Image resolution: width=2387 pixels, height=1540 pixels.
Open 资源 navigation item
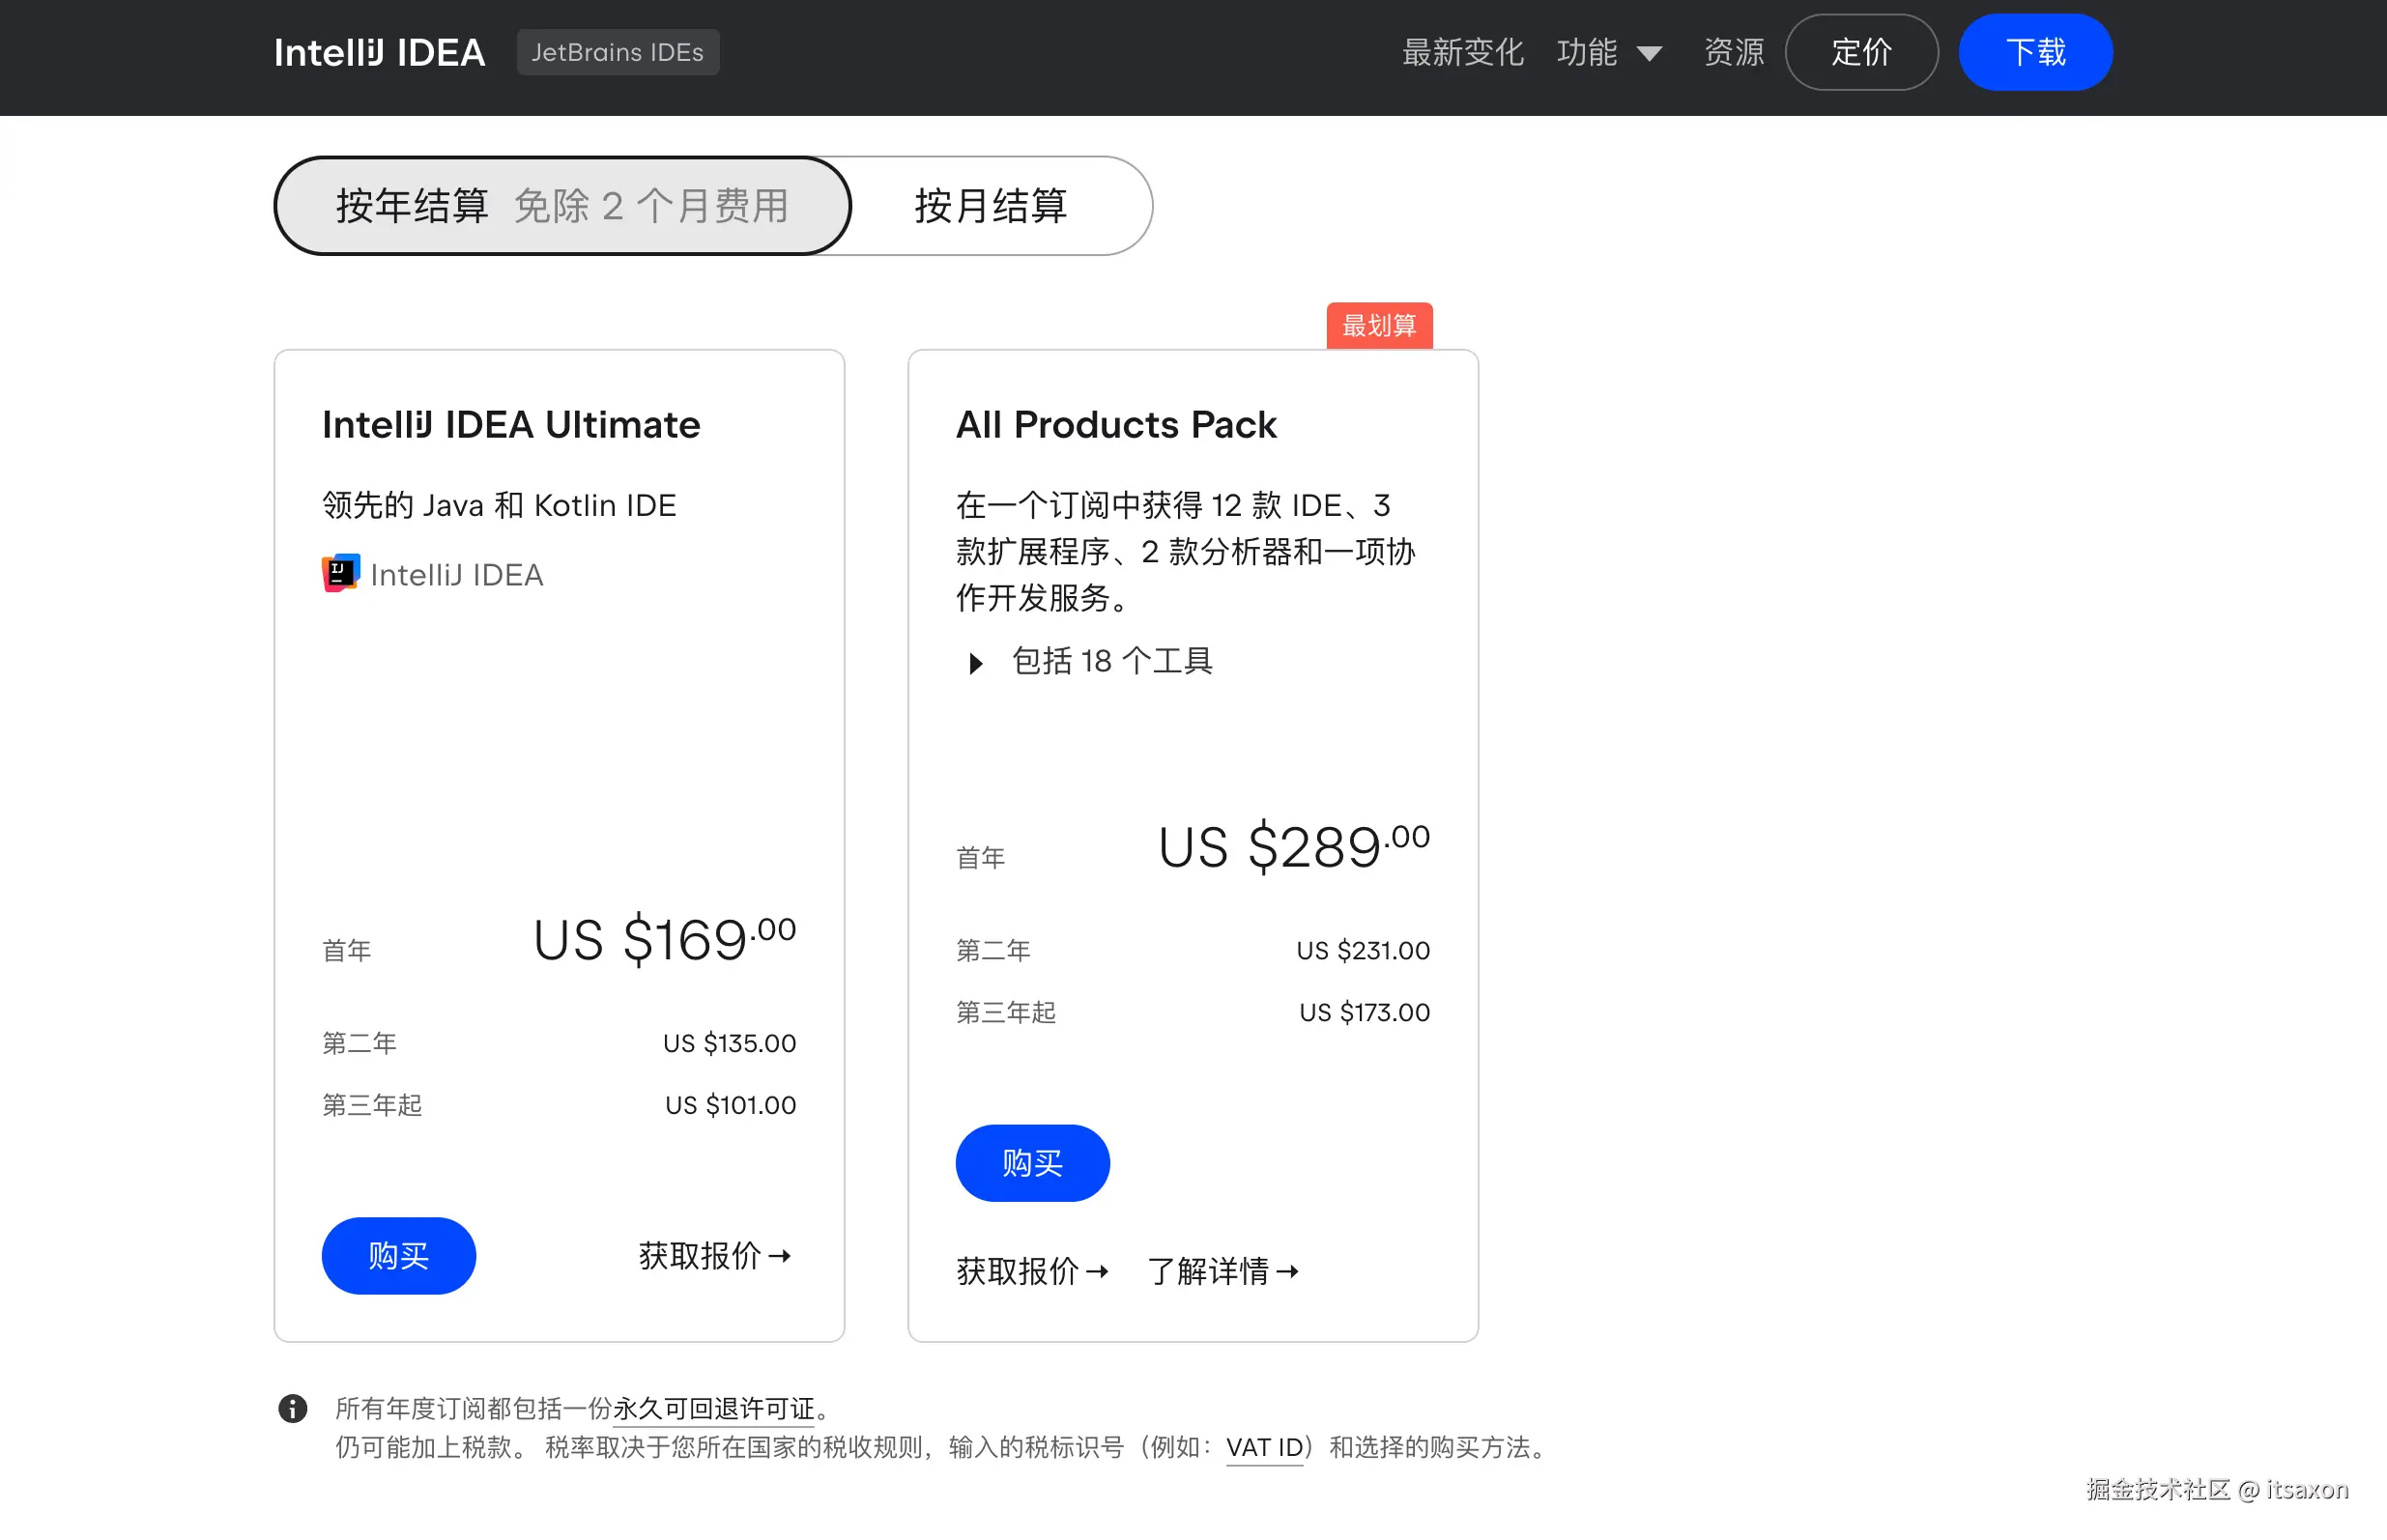click(x=1733, y=52)
